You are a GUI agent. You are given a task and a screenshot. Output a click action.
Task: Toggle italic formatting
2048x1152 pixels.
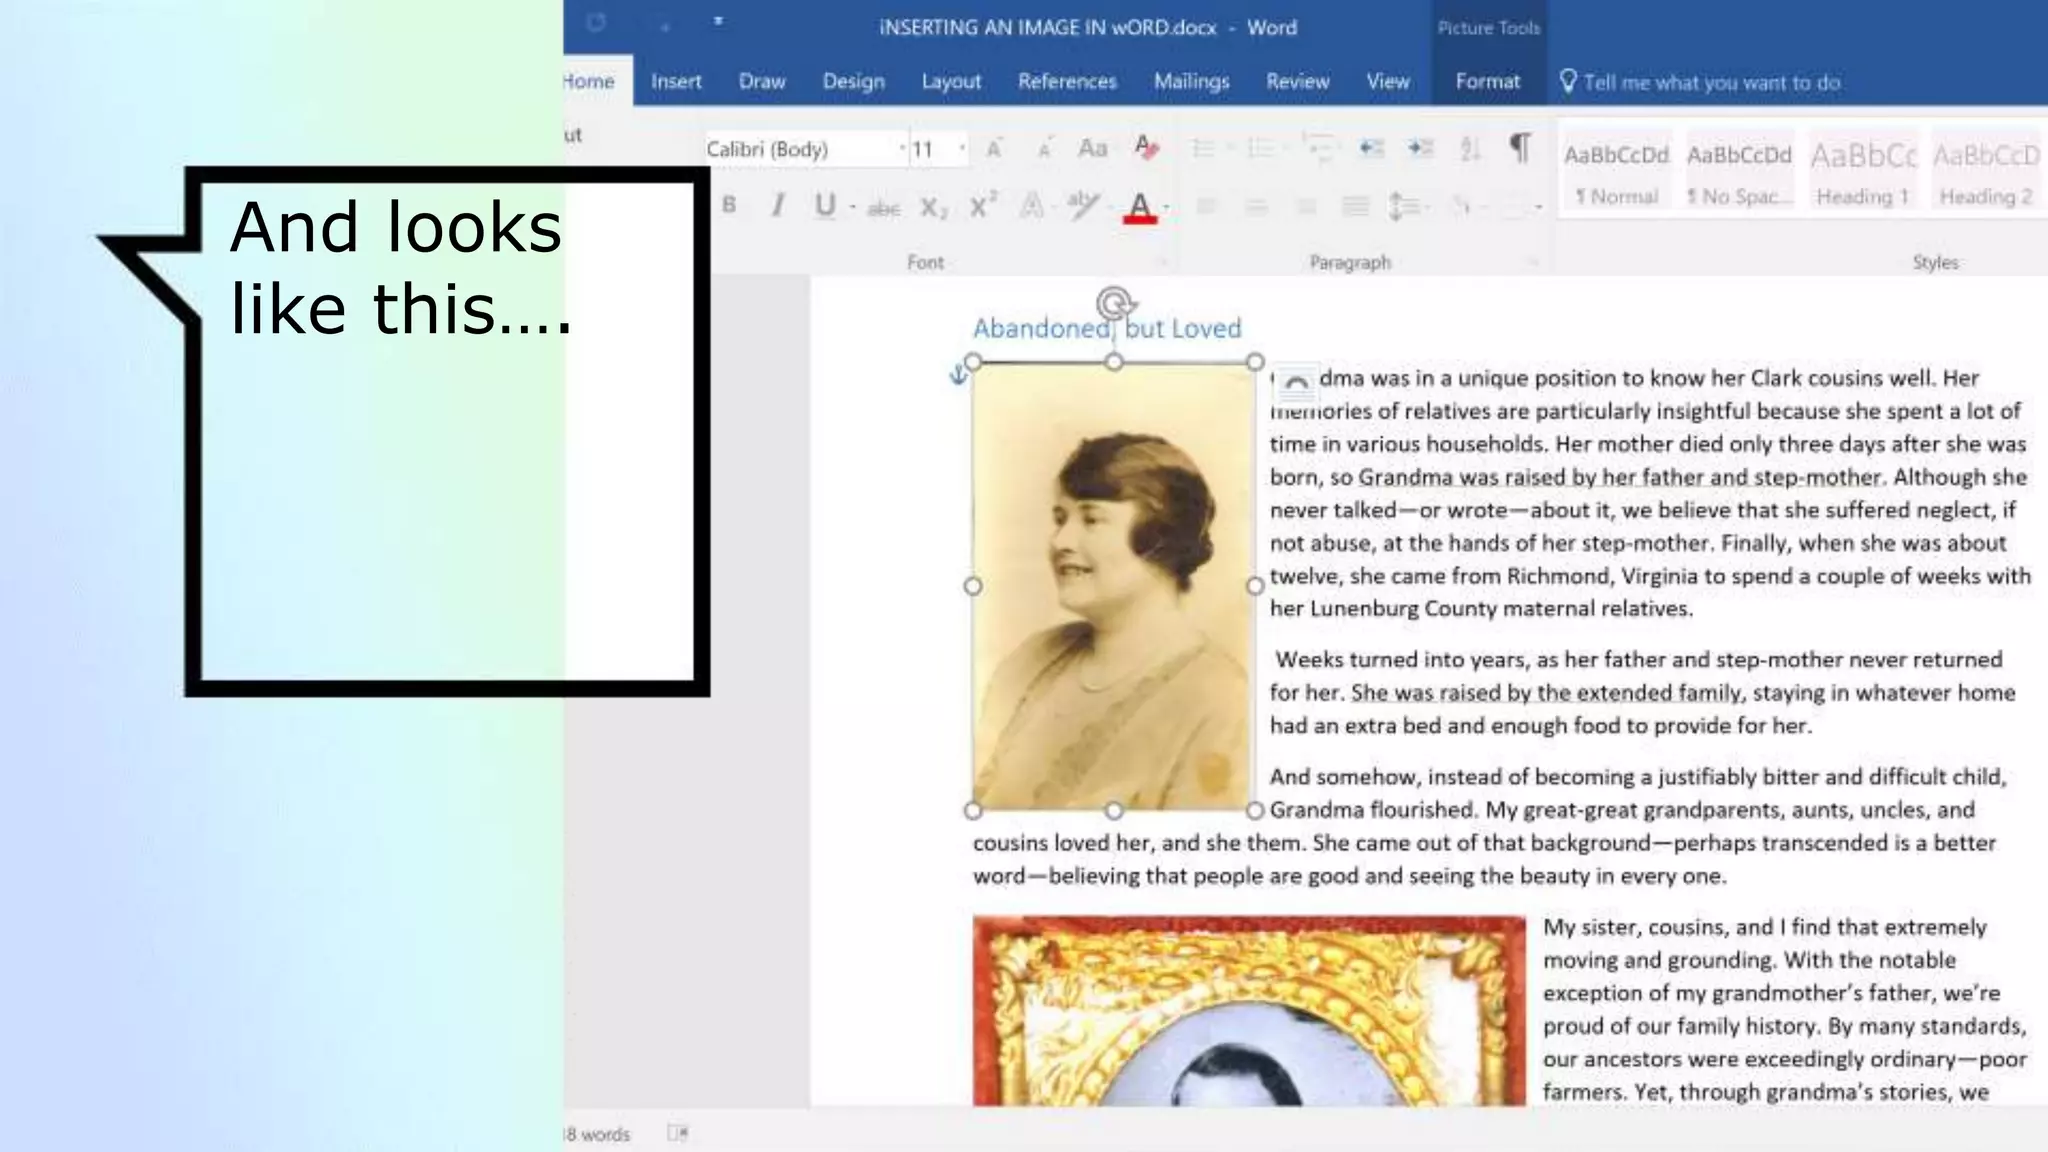pyautogui.click(x=777, y=205)
